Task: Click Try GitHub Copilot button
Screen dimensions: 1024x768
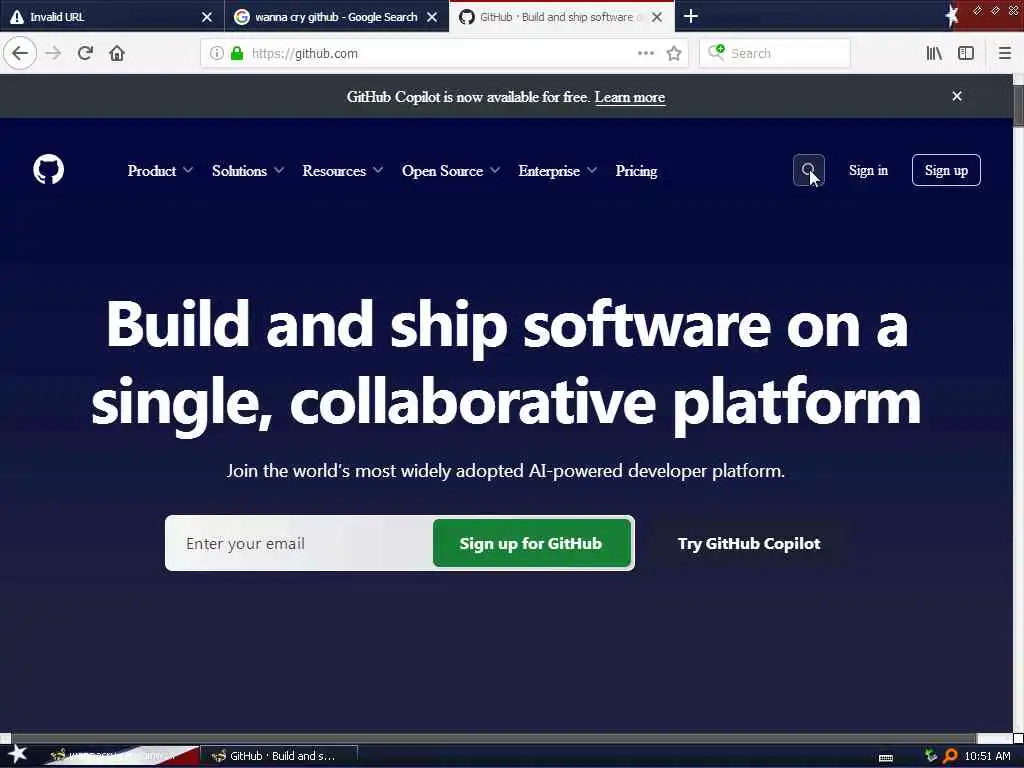Action: 748,543
